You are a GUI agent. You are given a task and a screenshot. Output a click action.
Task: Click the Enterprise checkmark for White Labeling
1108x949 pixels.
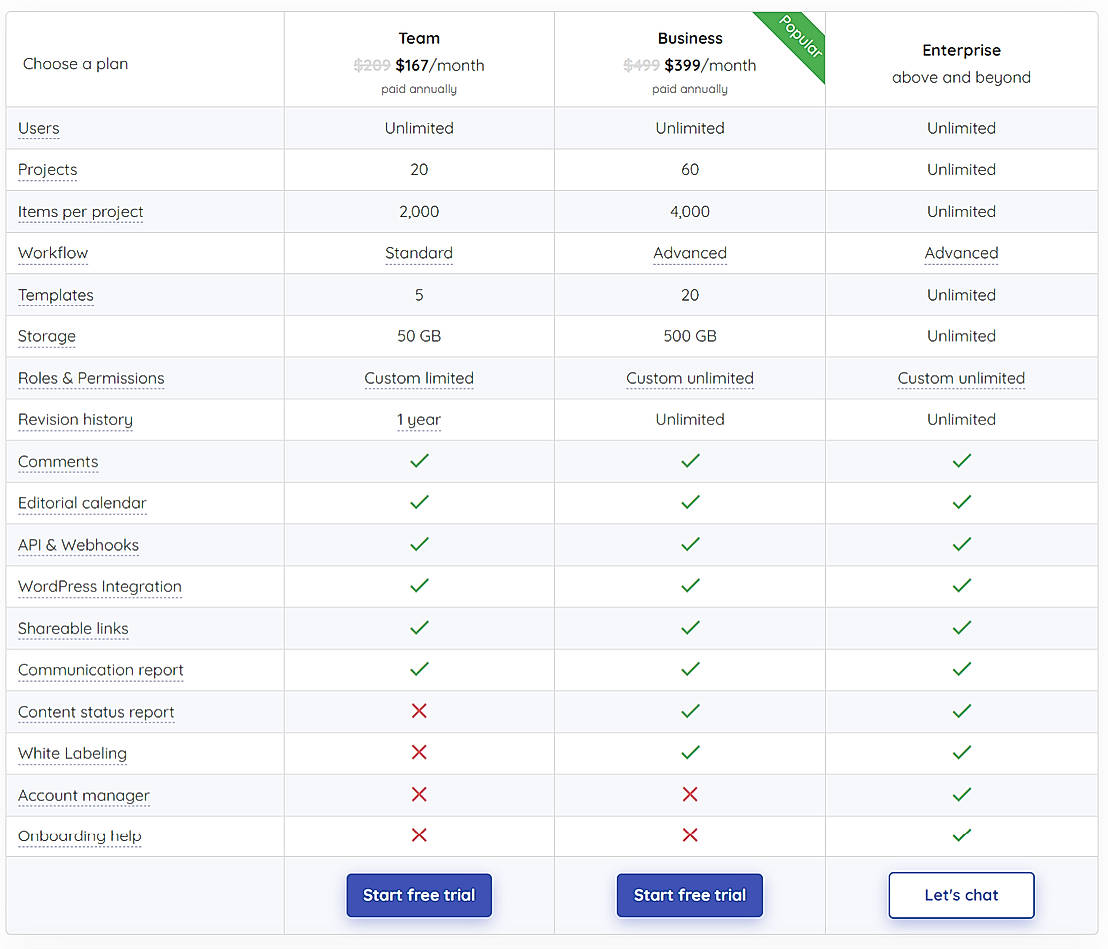962,753
